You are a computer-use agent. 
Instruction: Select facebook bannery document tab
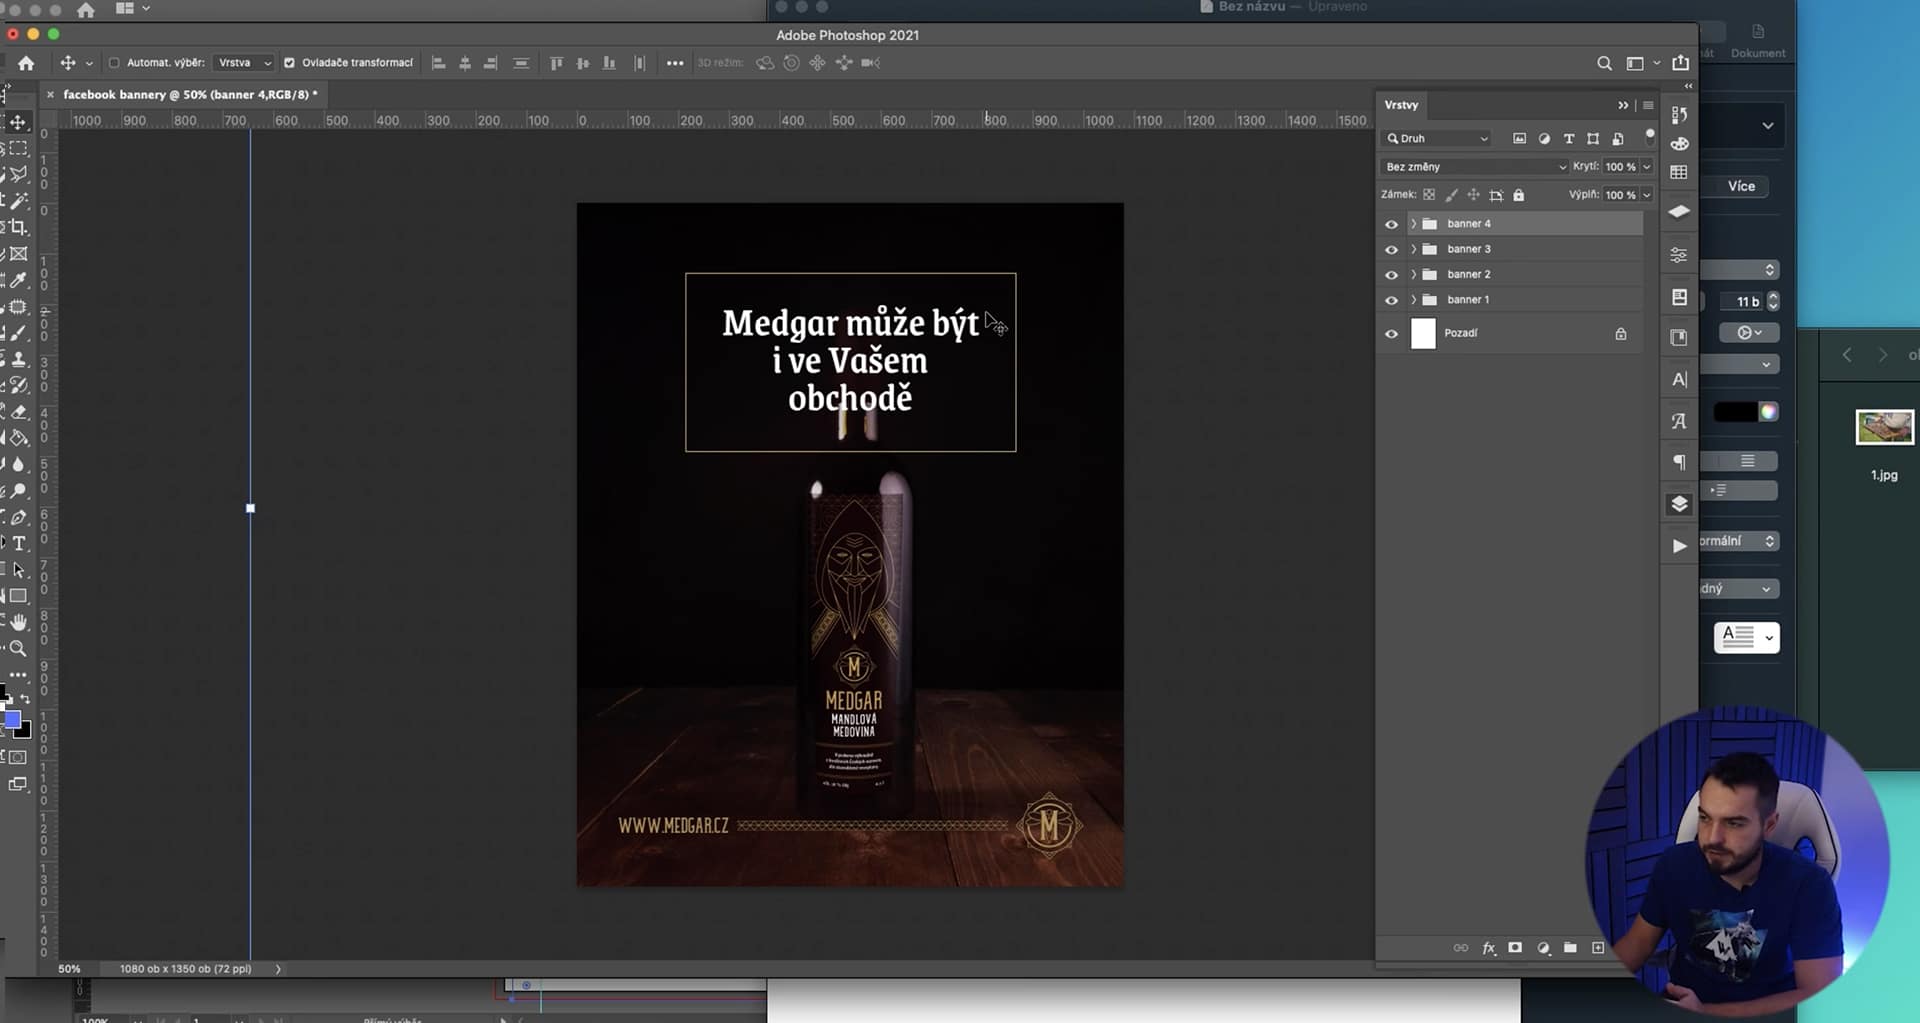[190, 95]
